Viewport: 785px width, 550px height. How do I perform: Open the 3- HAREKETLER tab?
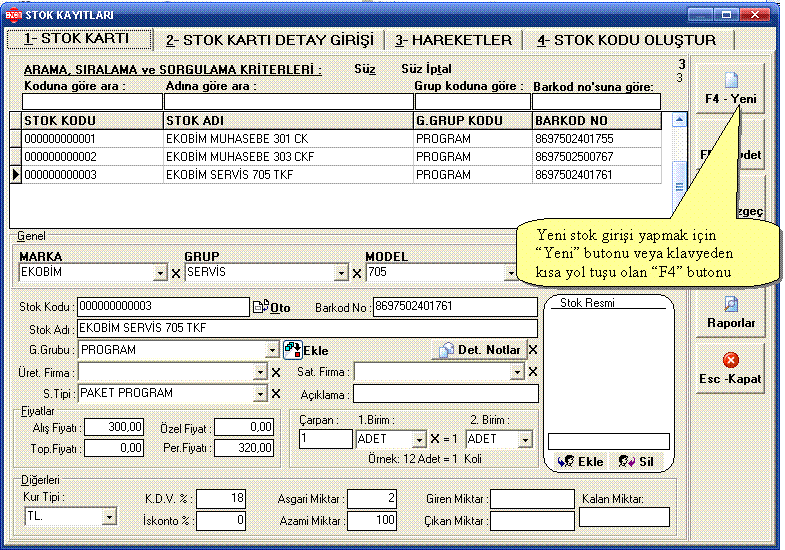click(454, 41)
